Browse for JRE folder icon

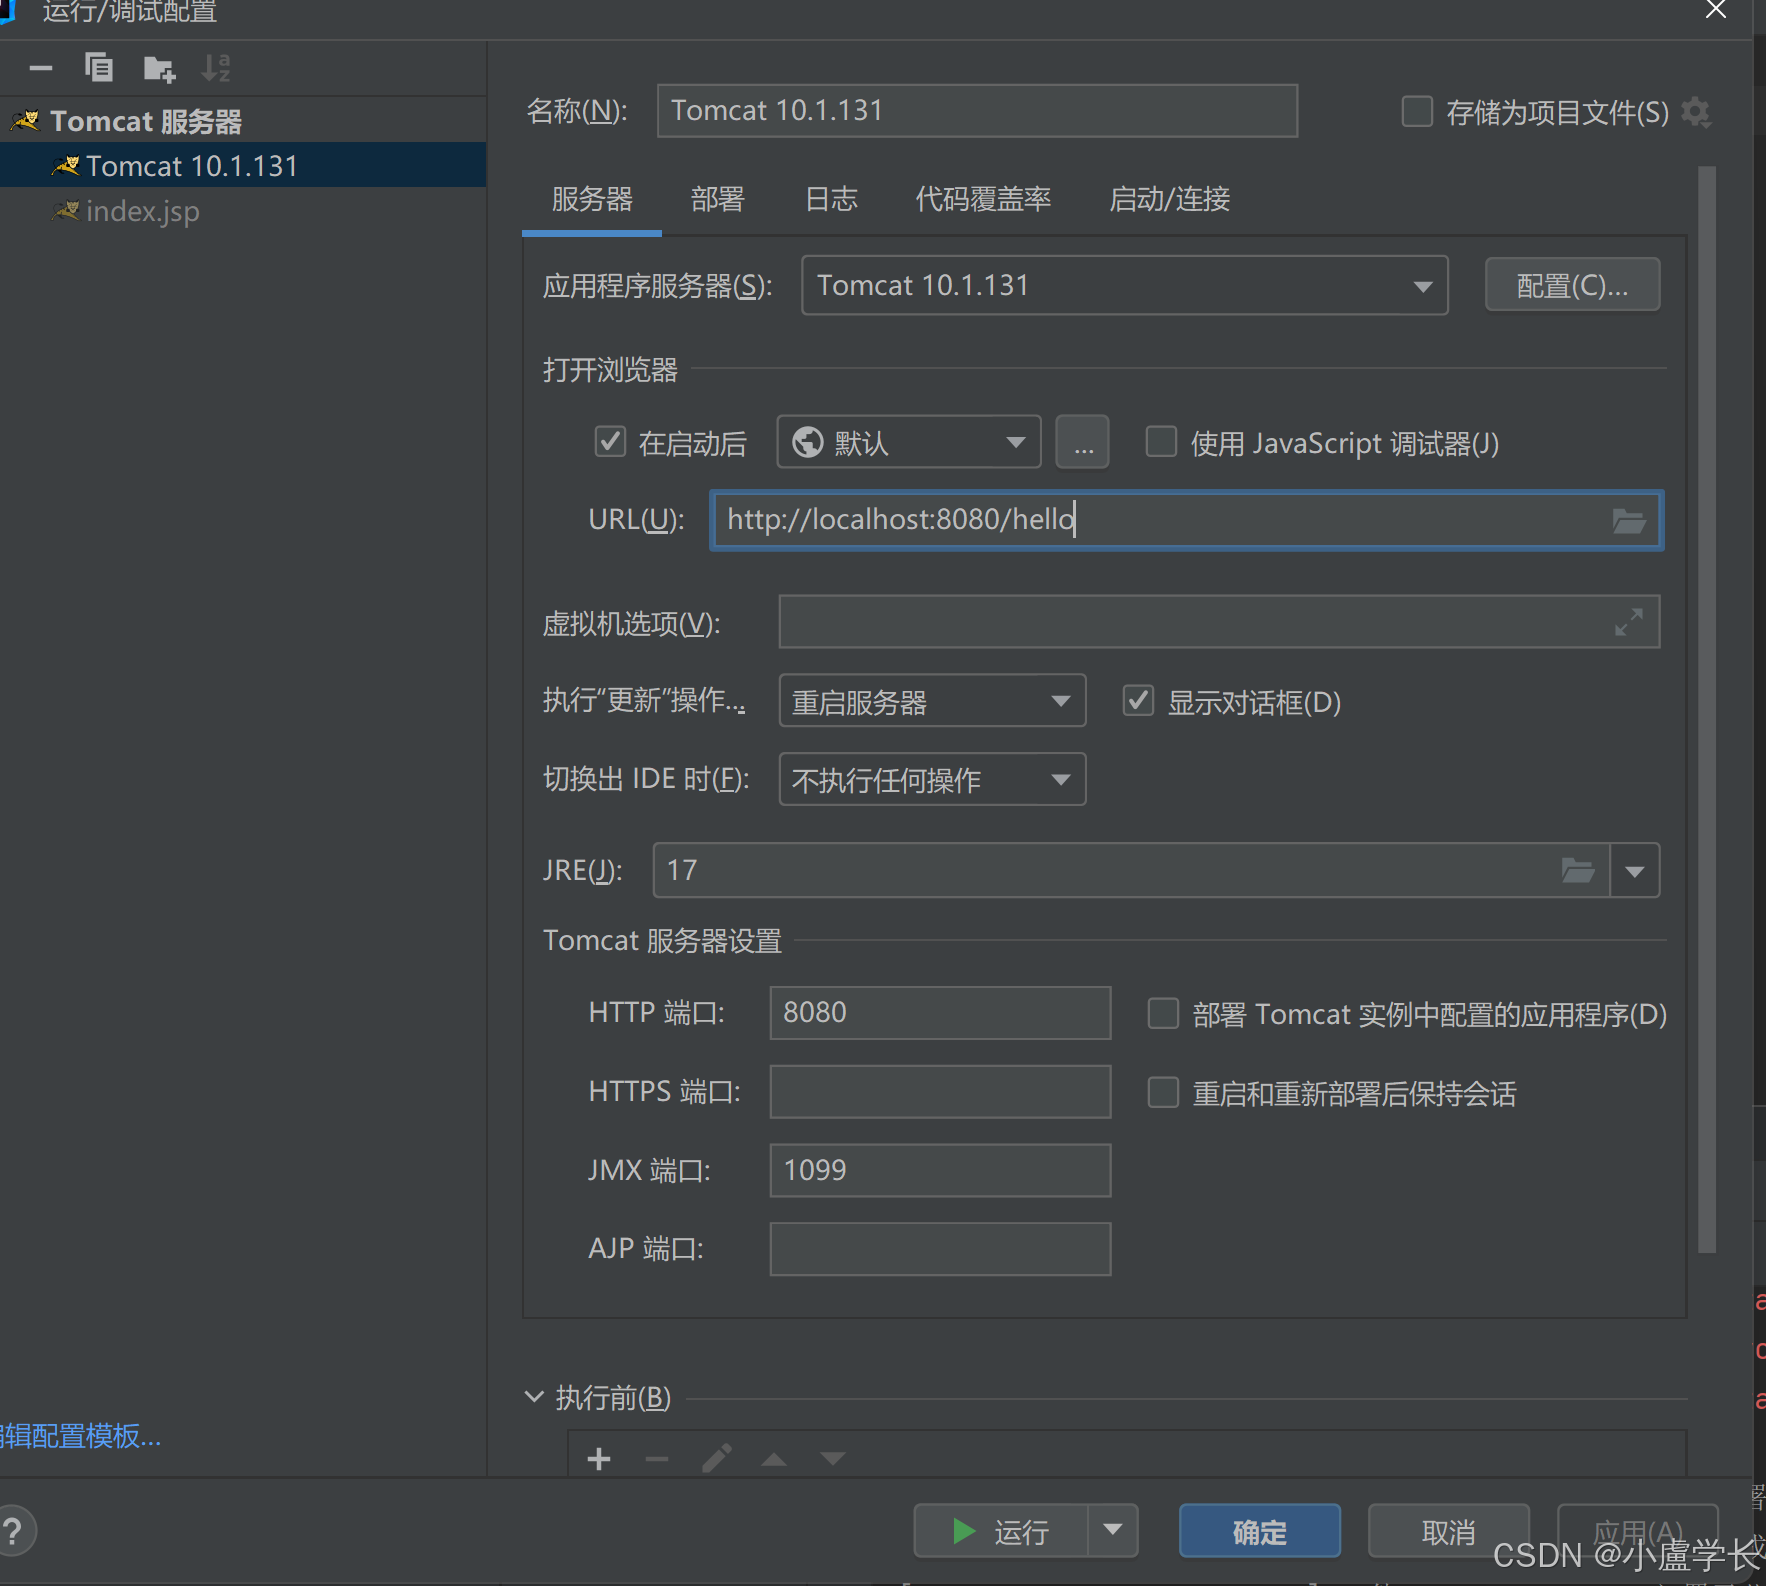[1578, 871]
